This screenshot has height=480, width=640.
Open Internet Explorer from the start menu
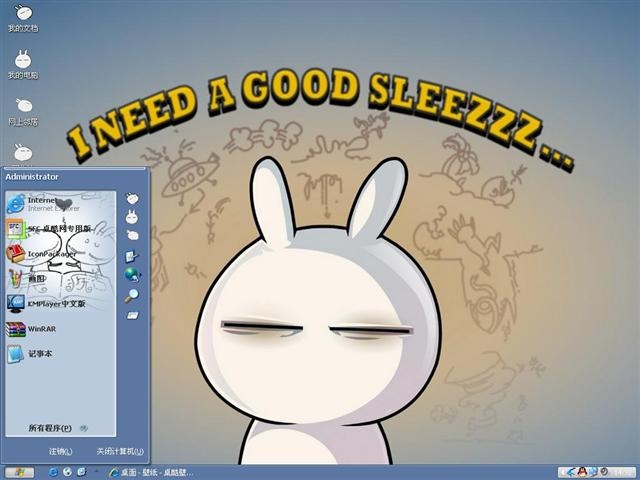(43, 204)
